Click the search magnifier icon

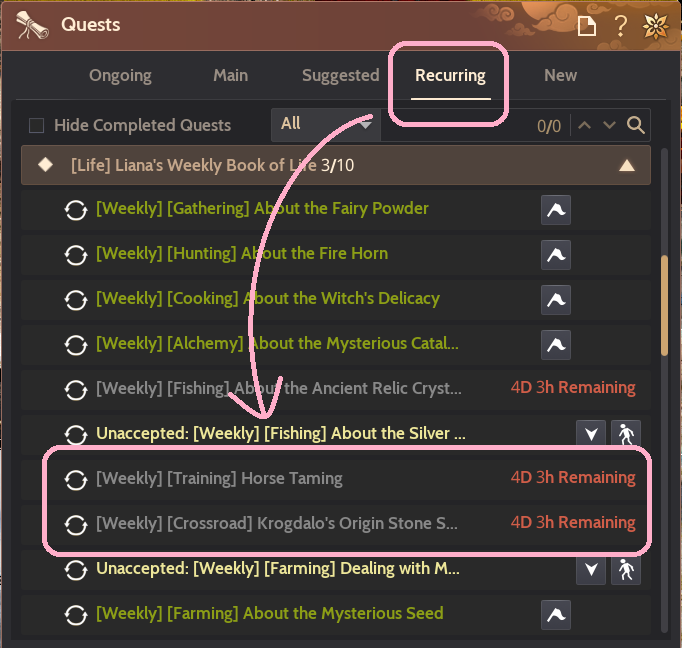[x=635, y=125]
